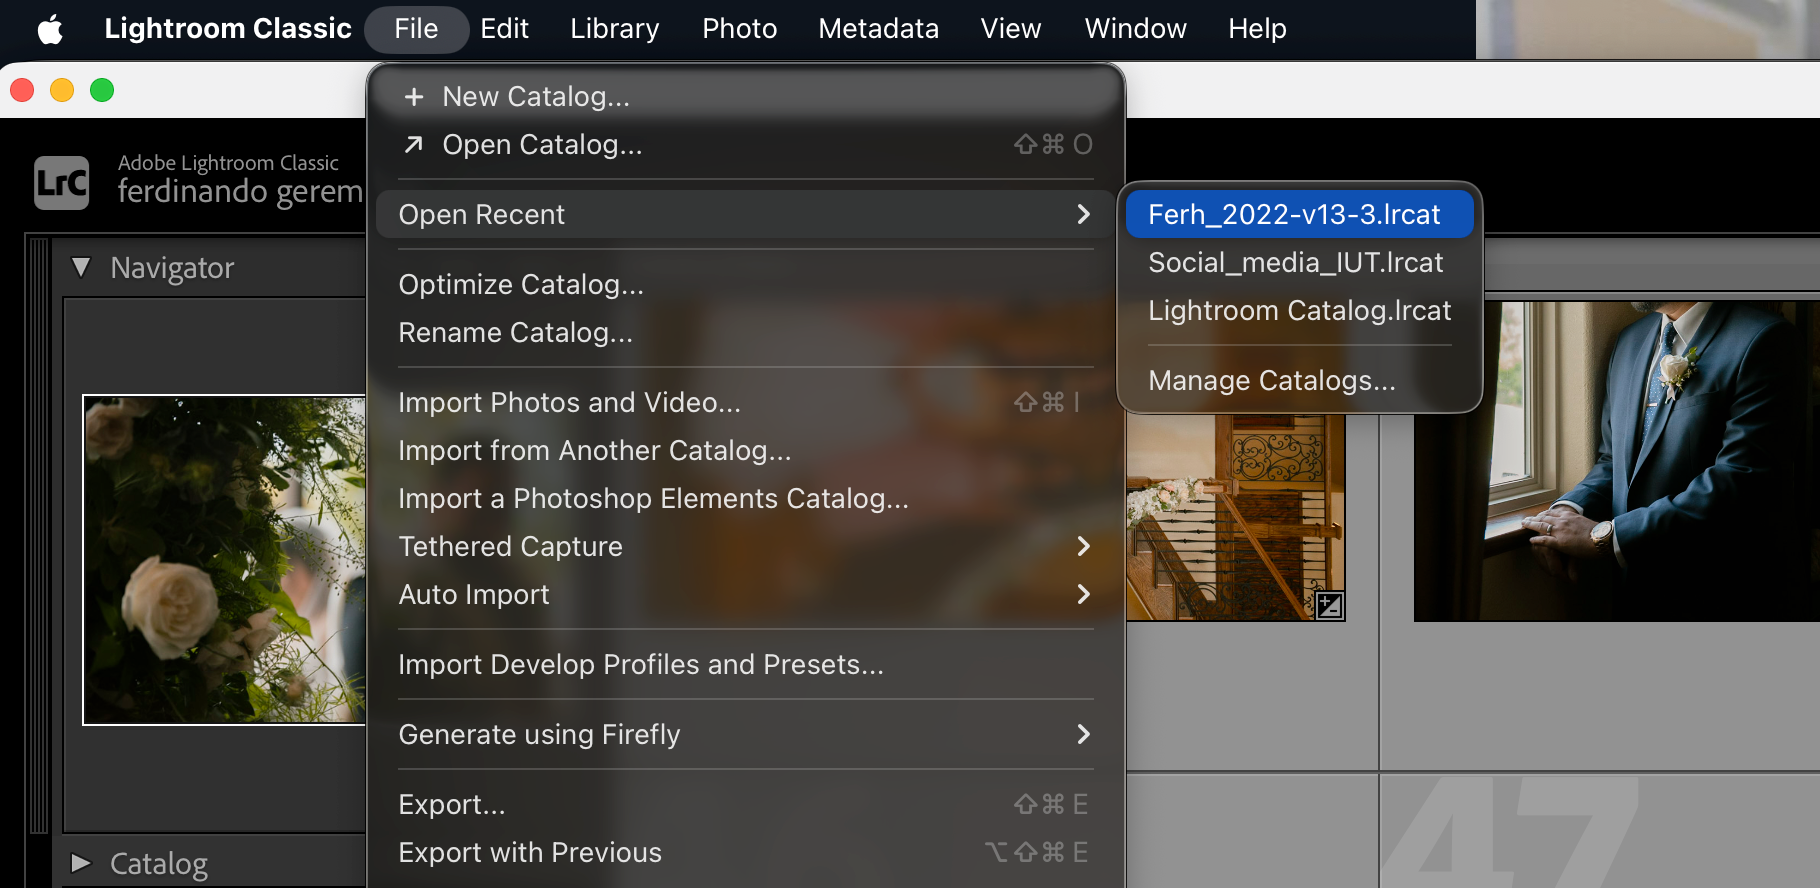
Task: Select the staircase photo thumbnail in grid
Action: click(1236, 518)
